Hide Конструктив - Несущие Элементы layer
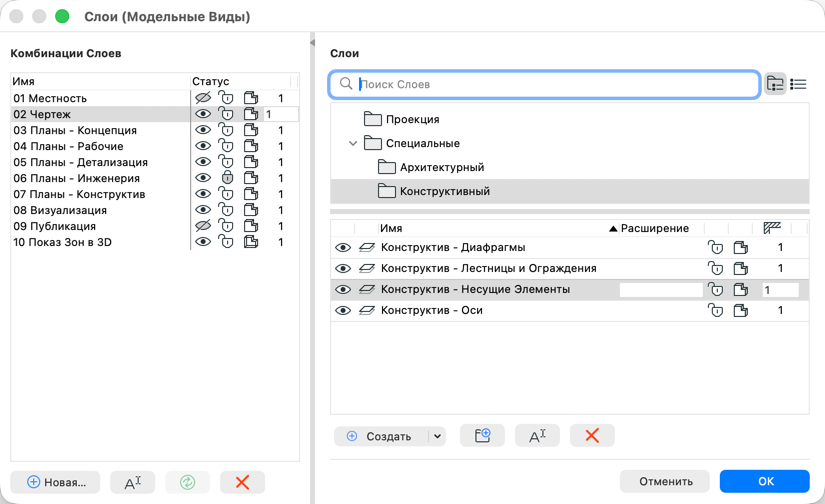The image size is (825, 504). pos(343,289)
